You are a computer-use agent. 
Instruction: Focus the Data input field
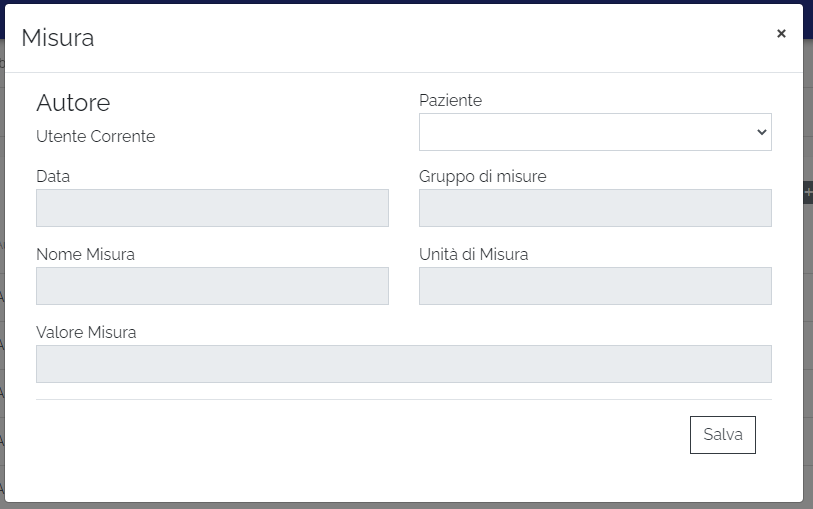212,208
